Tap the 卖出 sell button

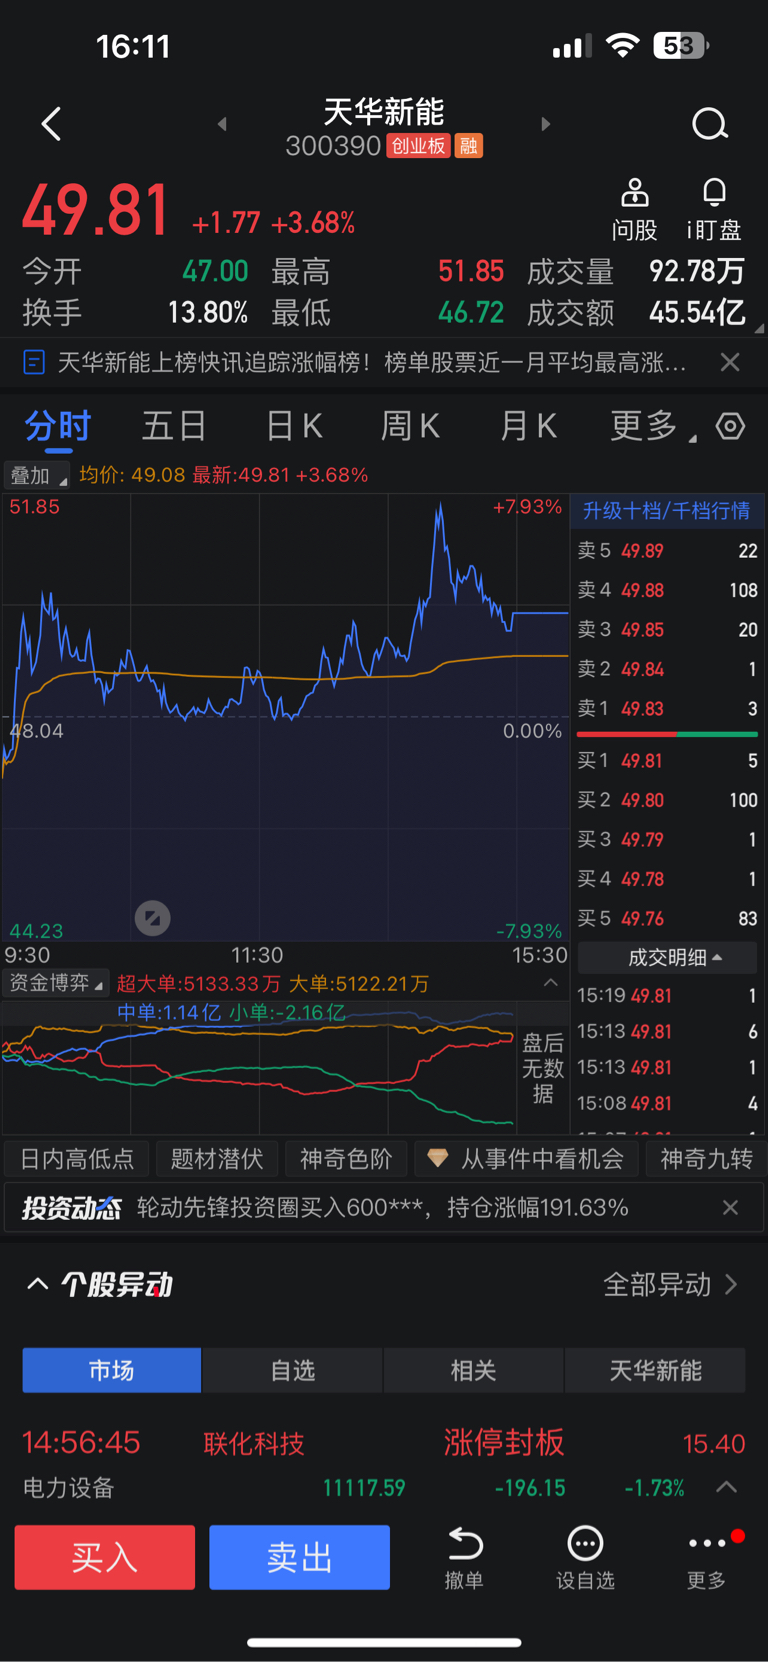click(x=299, y=1557)
